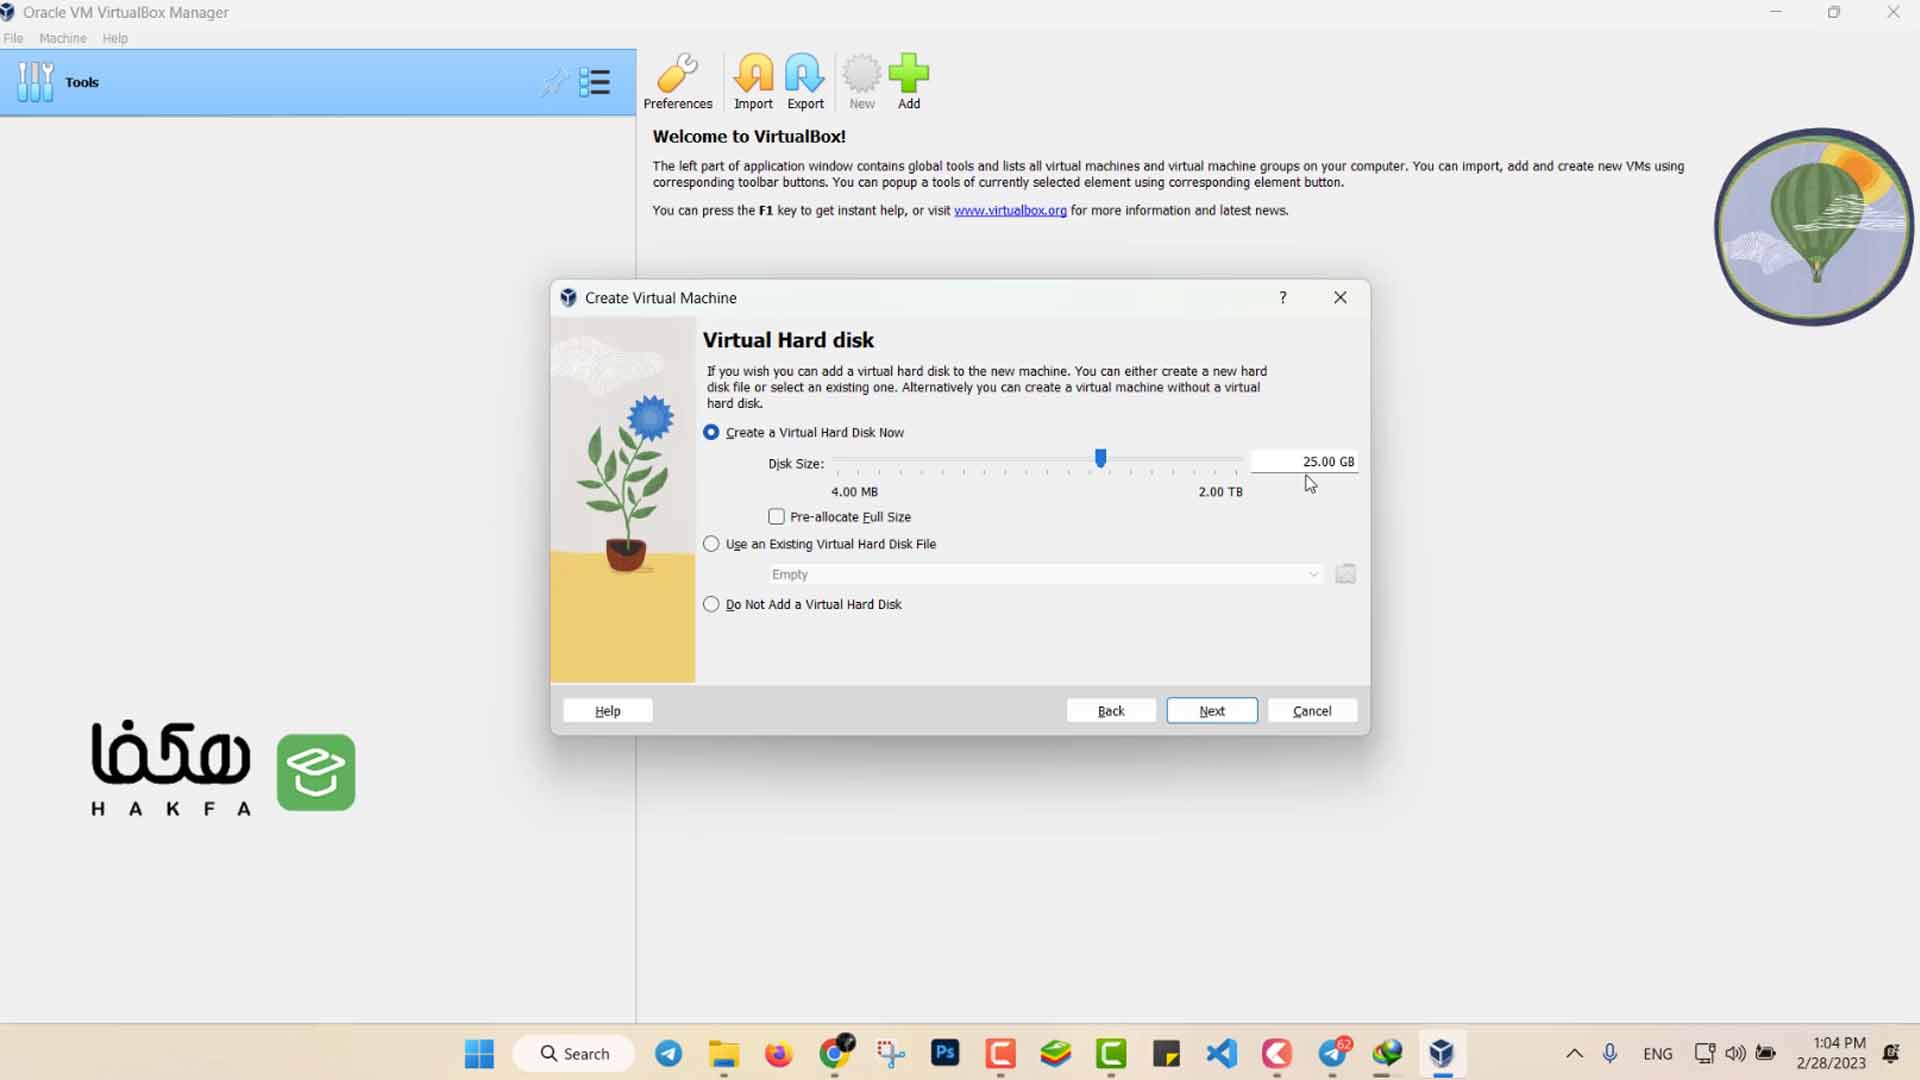The height and width of the screenshot is (1080, 1920).
Task: Click the ENG language indicator
Action: [x=1657, y=1053]
